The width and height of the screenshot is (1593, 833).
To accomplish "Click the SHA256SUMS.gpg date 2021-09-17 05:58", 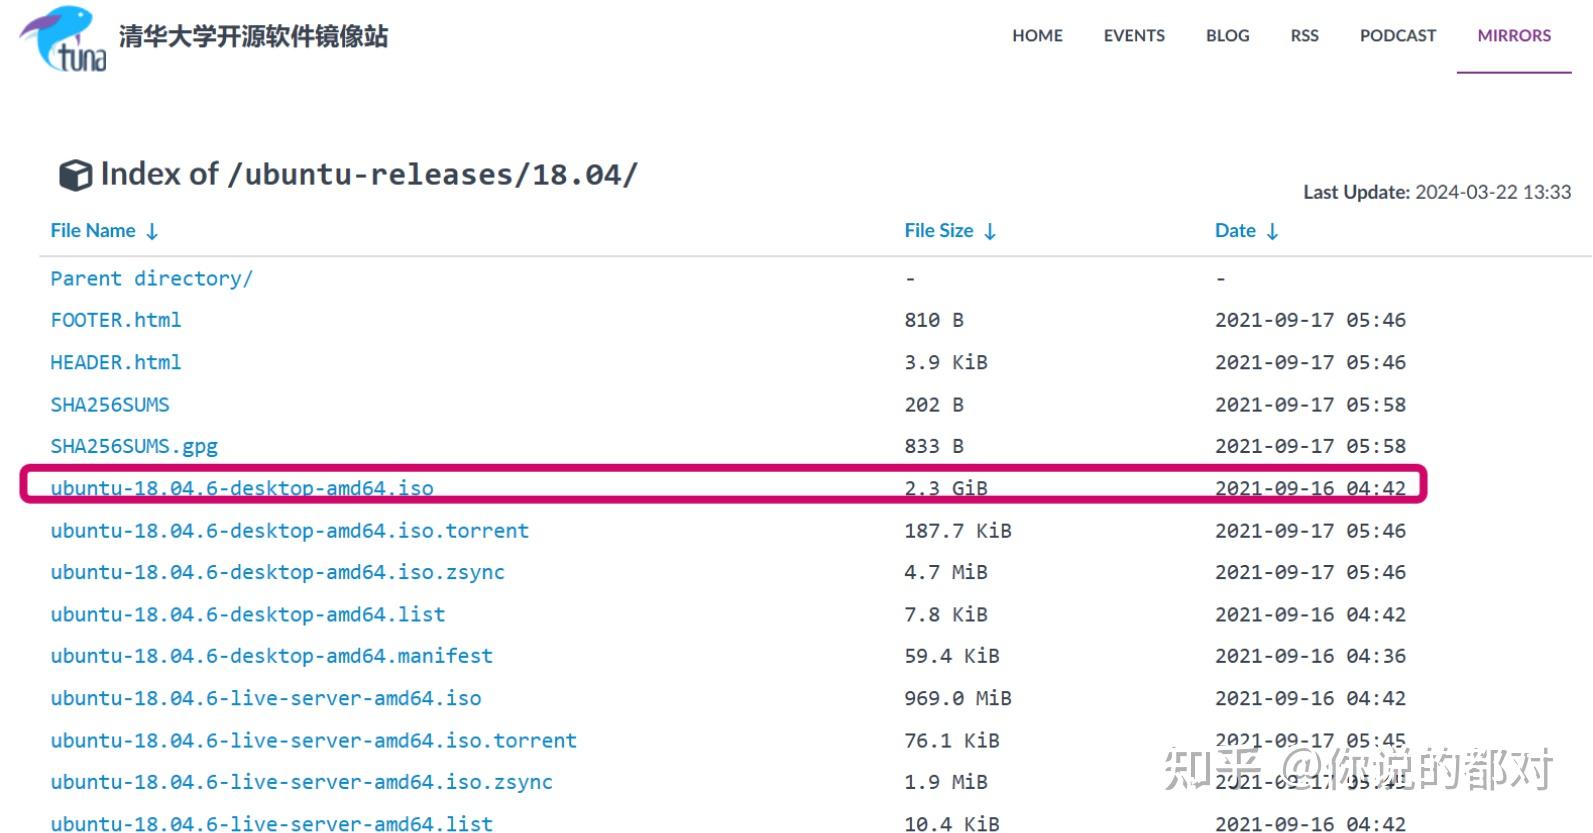I will coord(1310,446).
